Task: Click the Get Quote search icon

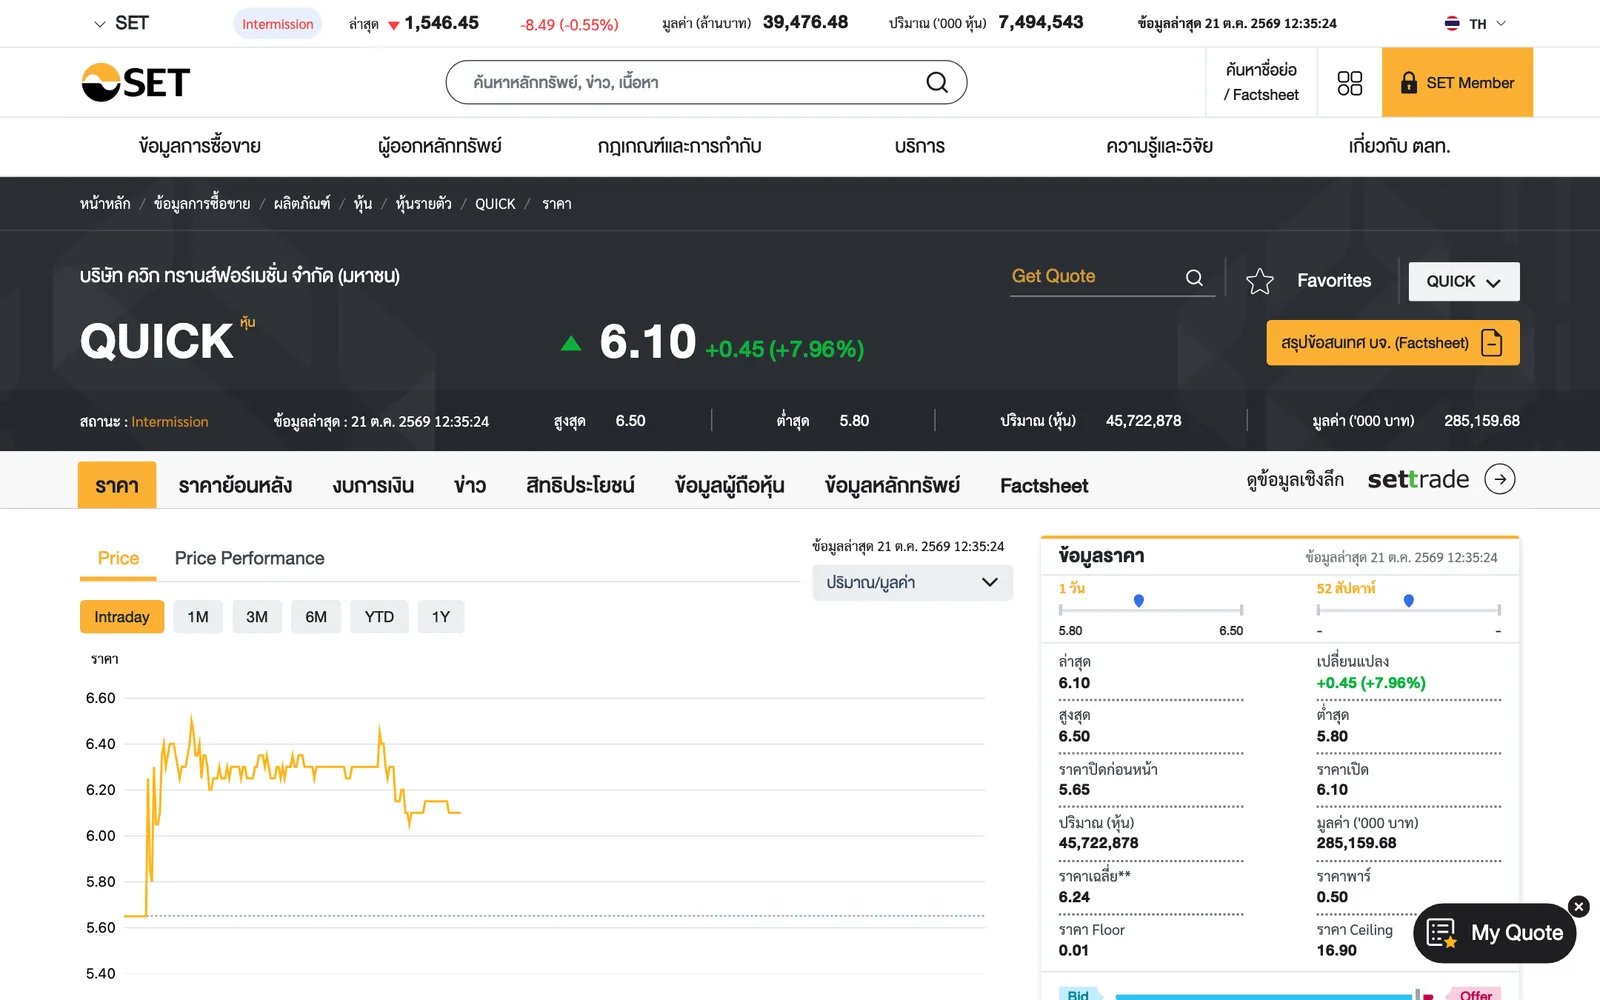Action: pos(1194,277)
